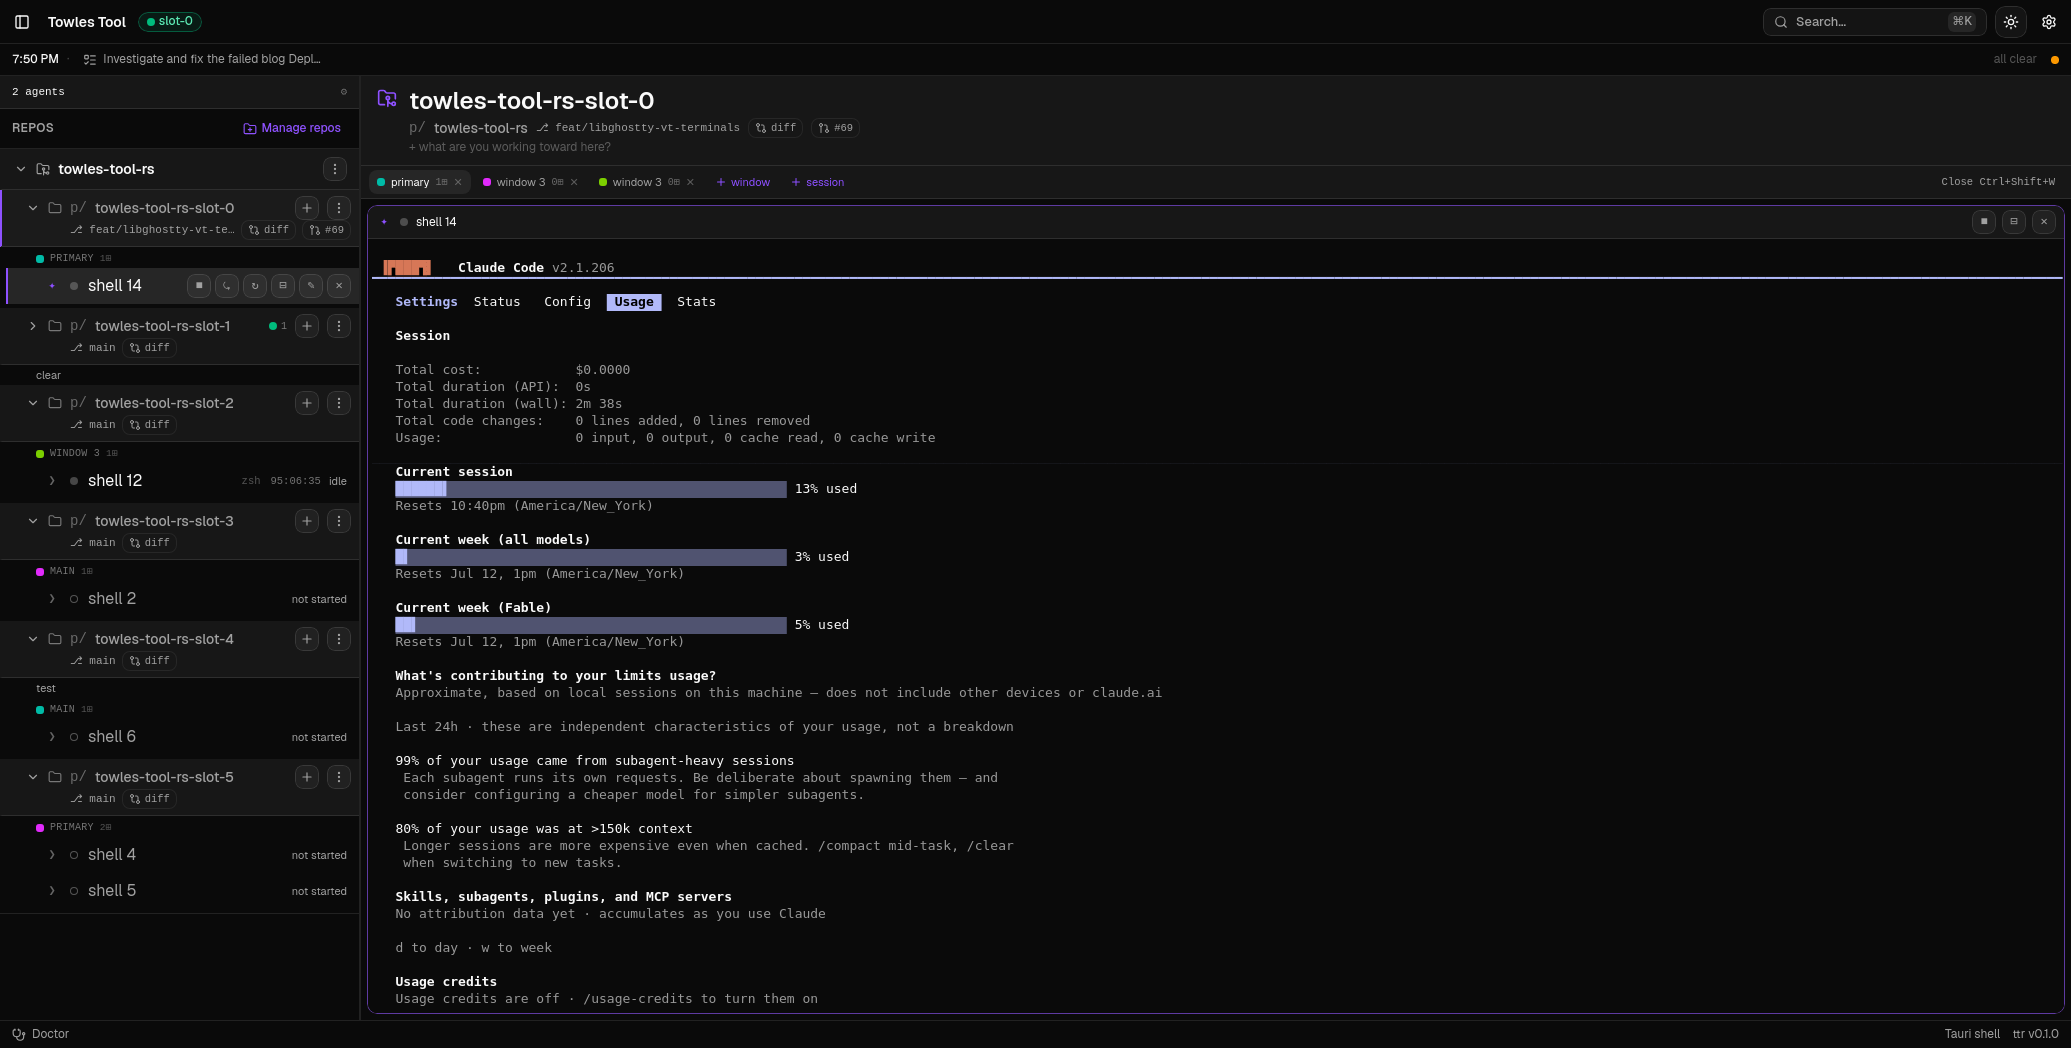Collapse towles-tool-rs-slot-3 in sidebar

33,521
